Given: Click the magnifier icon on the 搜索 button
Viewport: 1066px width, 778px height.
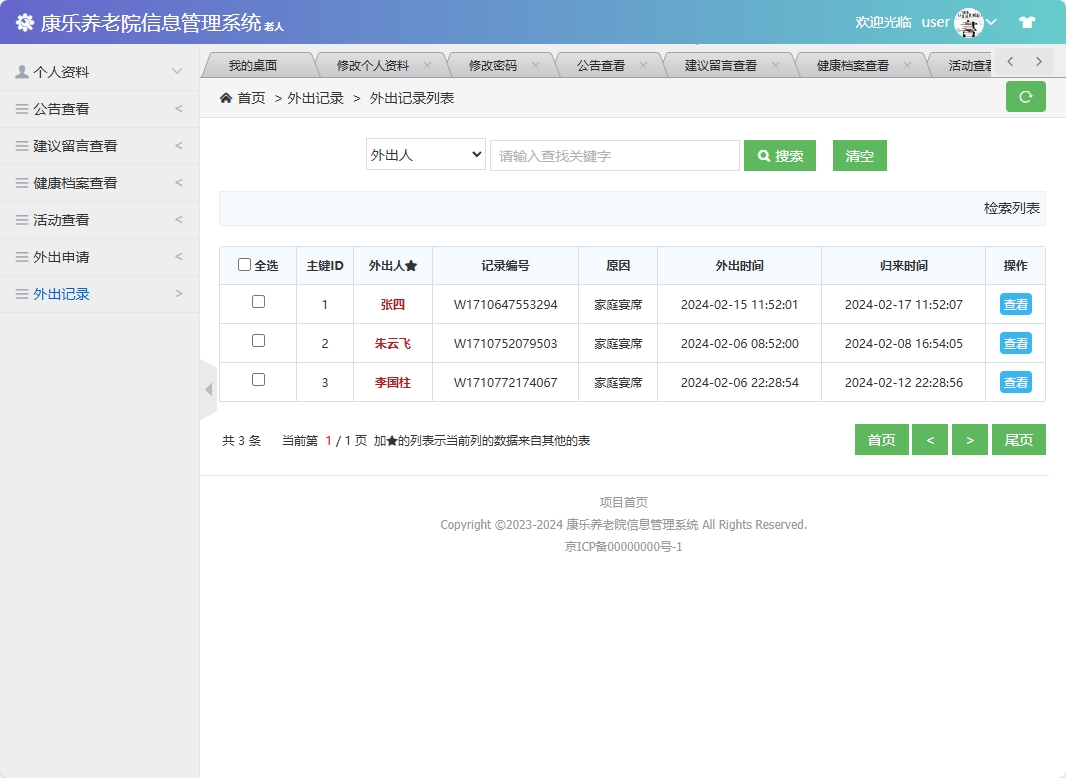Looking at the screenshot, I should point(765,155).
